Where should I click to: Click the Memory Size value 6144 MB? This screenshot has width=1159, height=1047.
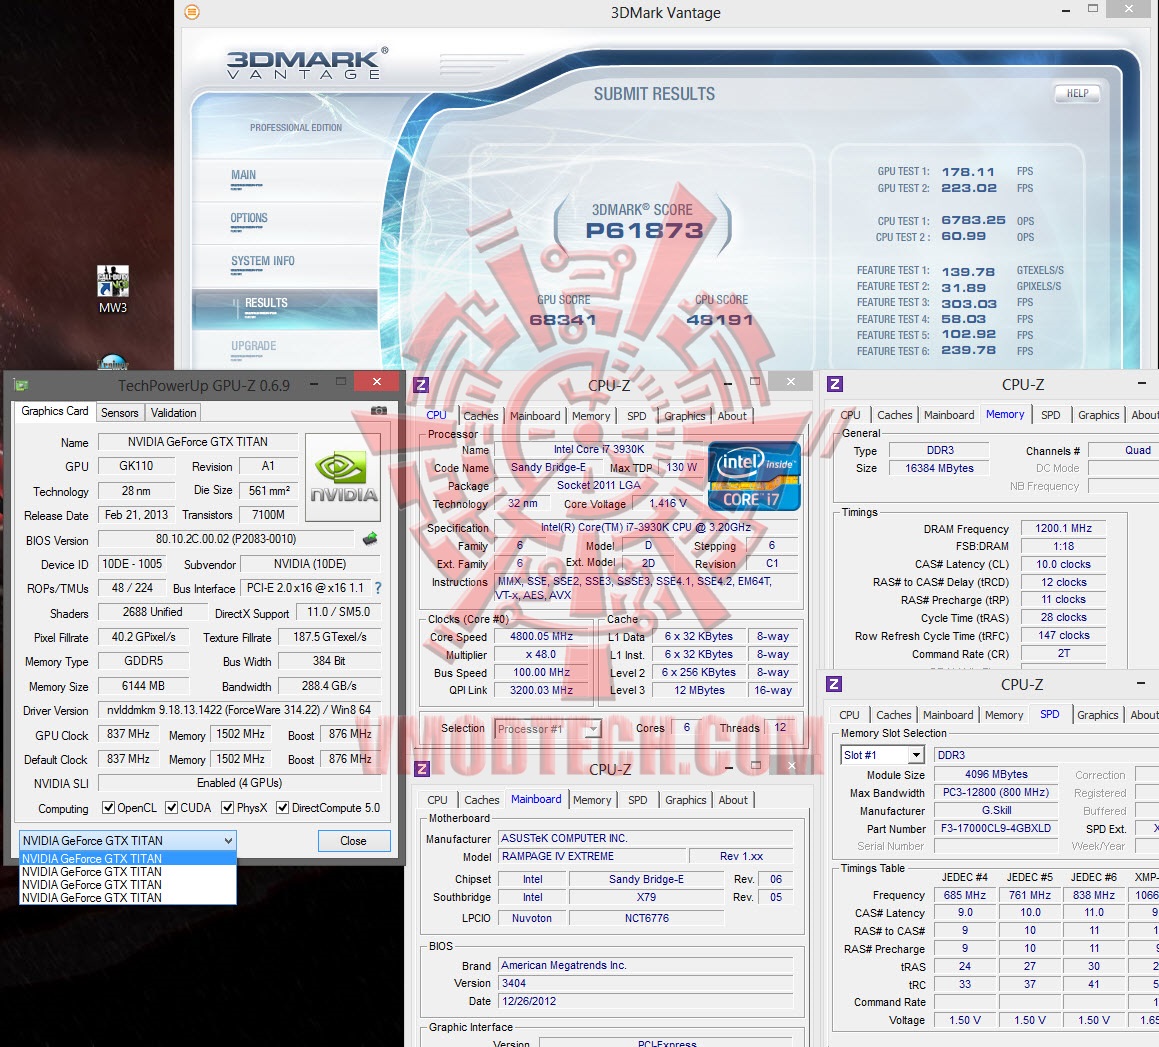143,685
